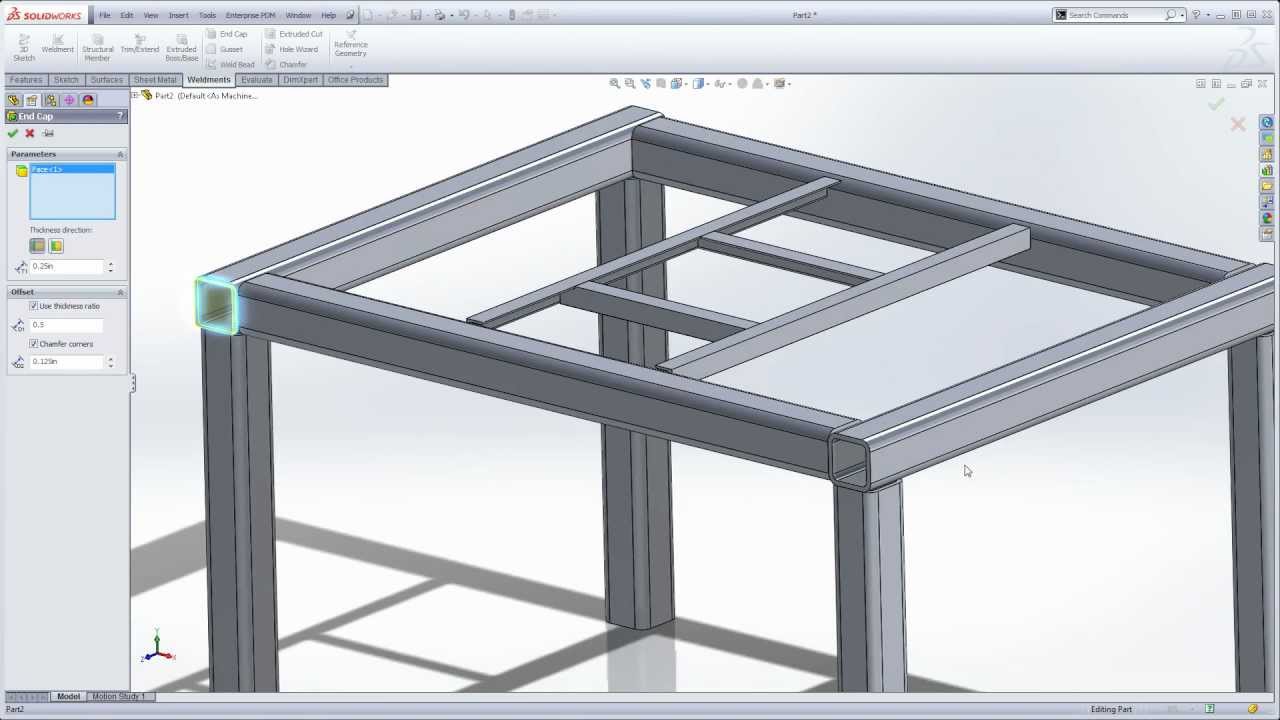Confirm End Cap with green checkmark
The height and width of the screenshot is (720, 1280).
pyautogui.click(x=12, y=133)
